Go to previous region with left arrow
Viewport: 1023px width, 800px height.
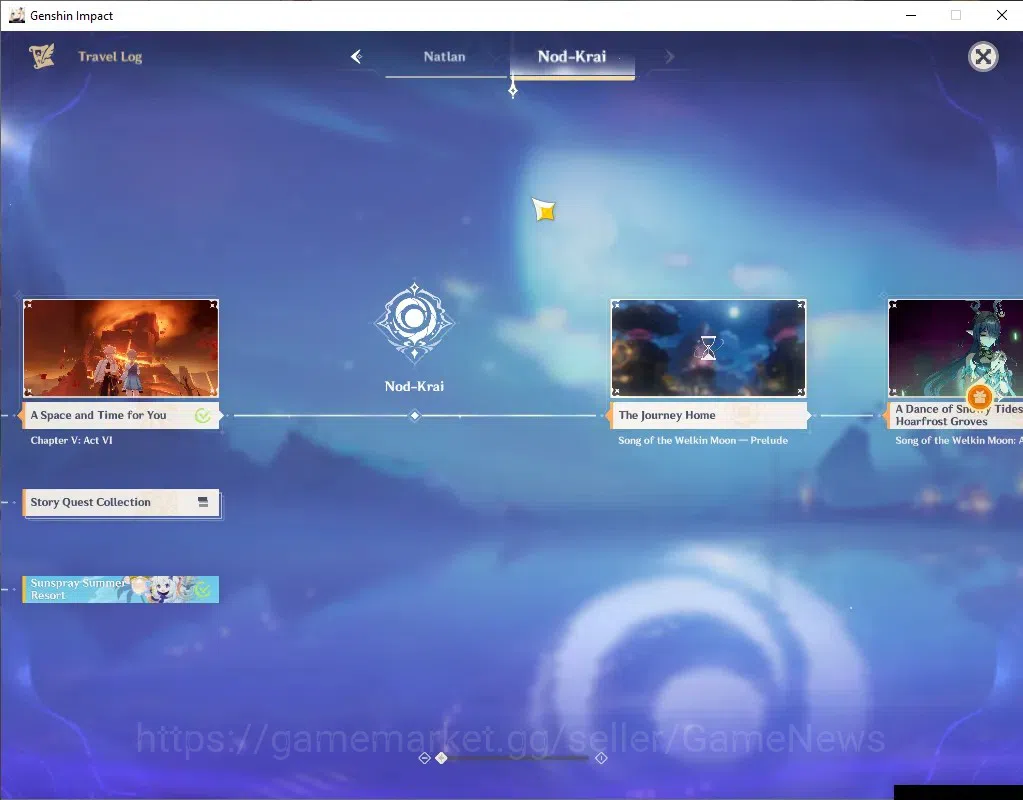pos(356,57)
